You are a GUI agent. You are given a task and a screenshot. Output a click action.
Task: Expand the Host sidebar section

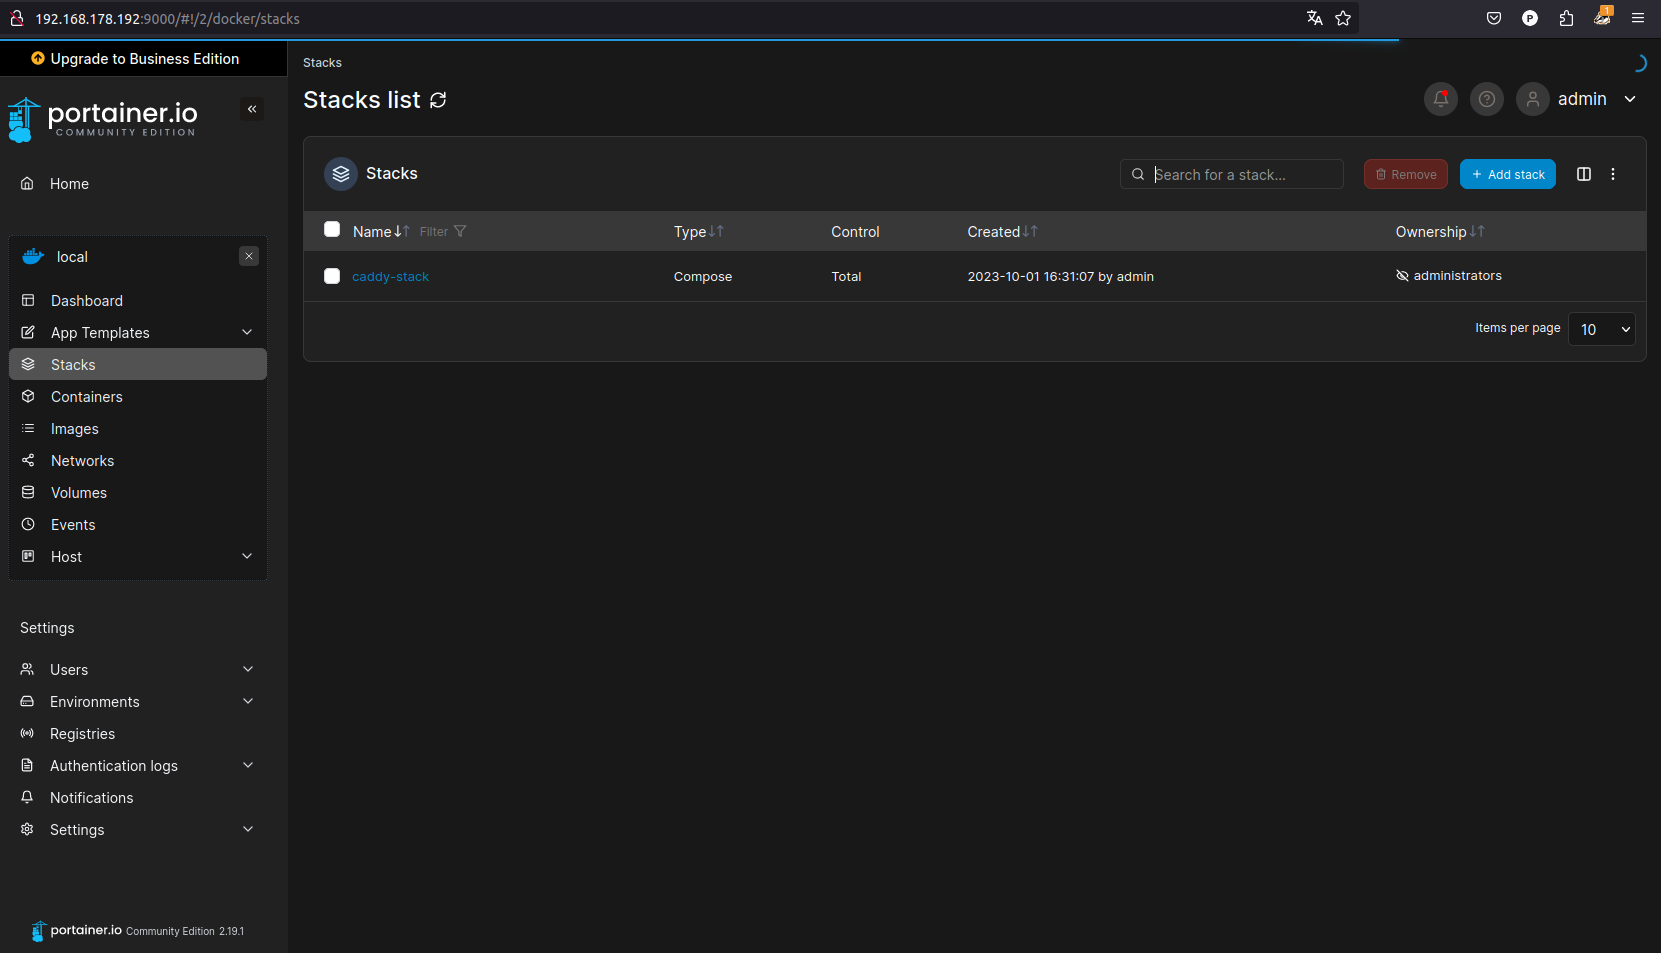(x=247, y=556)
